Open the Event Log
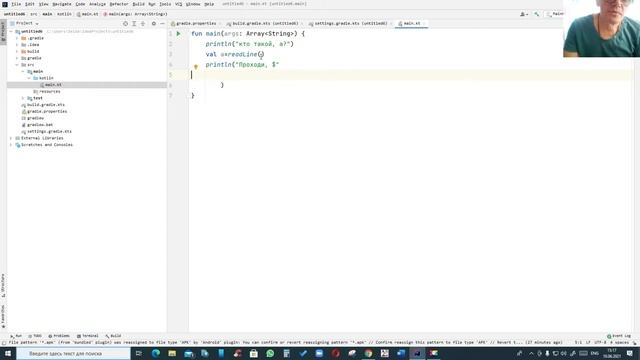Screen dimensions: 640x360 619,336
